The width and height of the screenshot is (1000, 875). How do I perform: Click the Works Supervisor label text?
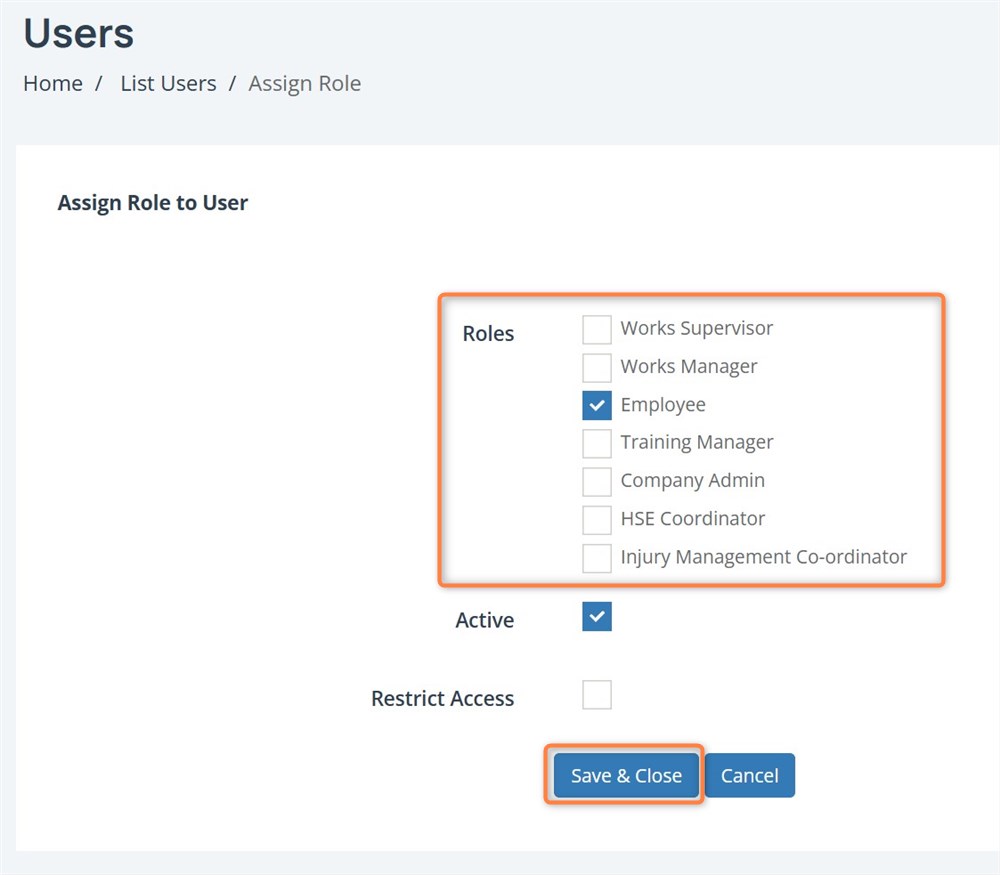point(696,329)
